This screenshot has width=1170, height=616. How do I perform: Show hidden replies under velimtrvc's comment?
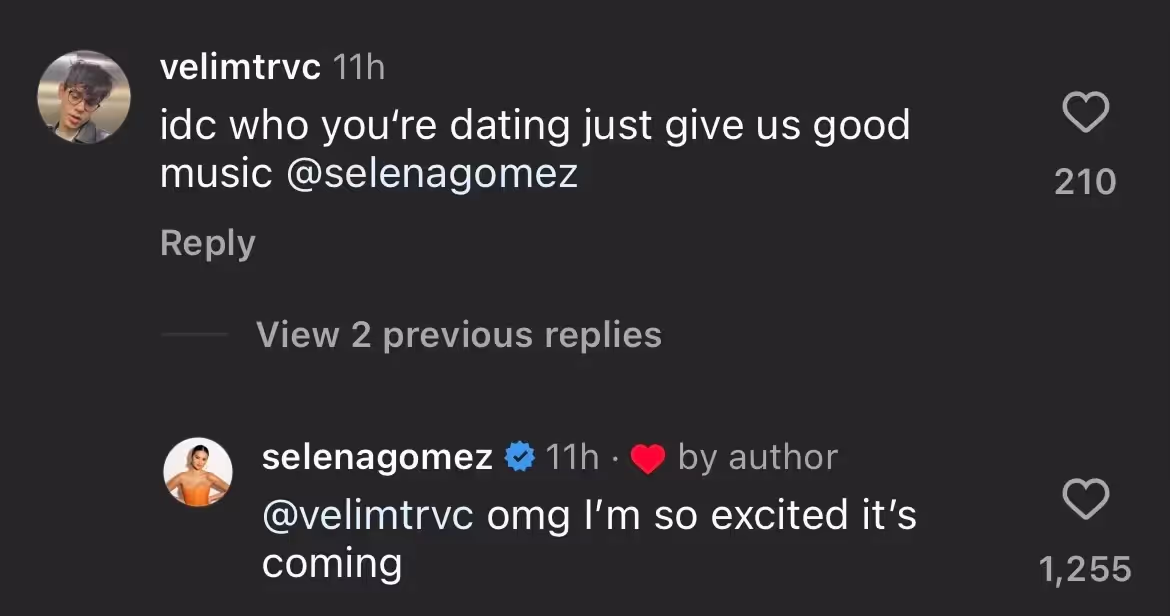click(x=459, y=334)
